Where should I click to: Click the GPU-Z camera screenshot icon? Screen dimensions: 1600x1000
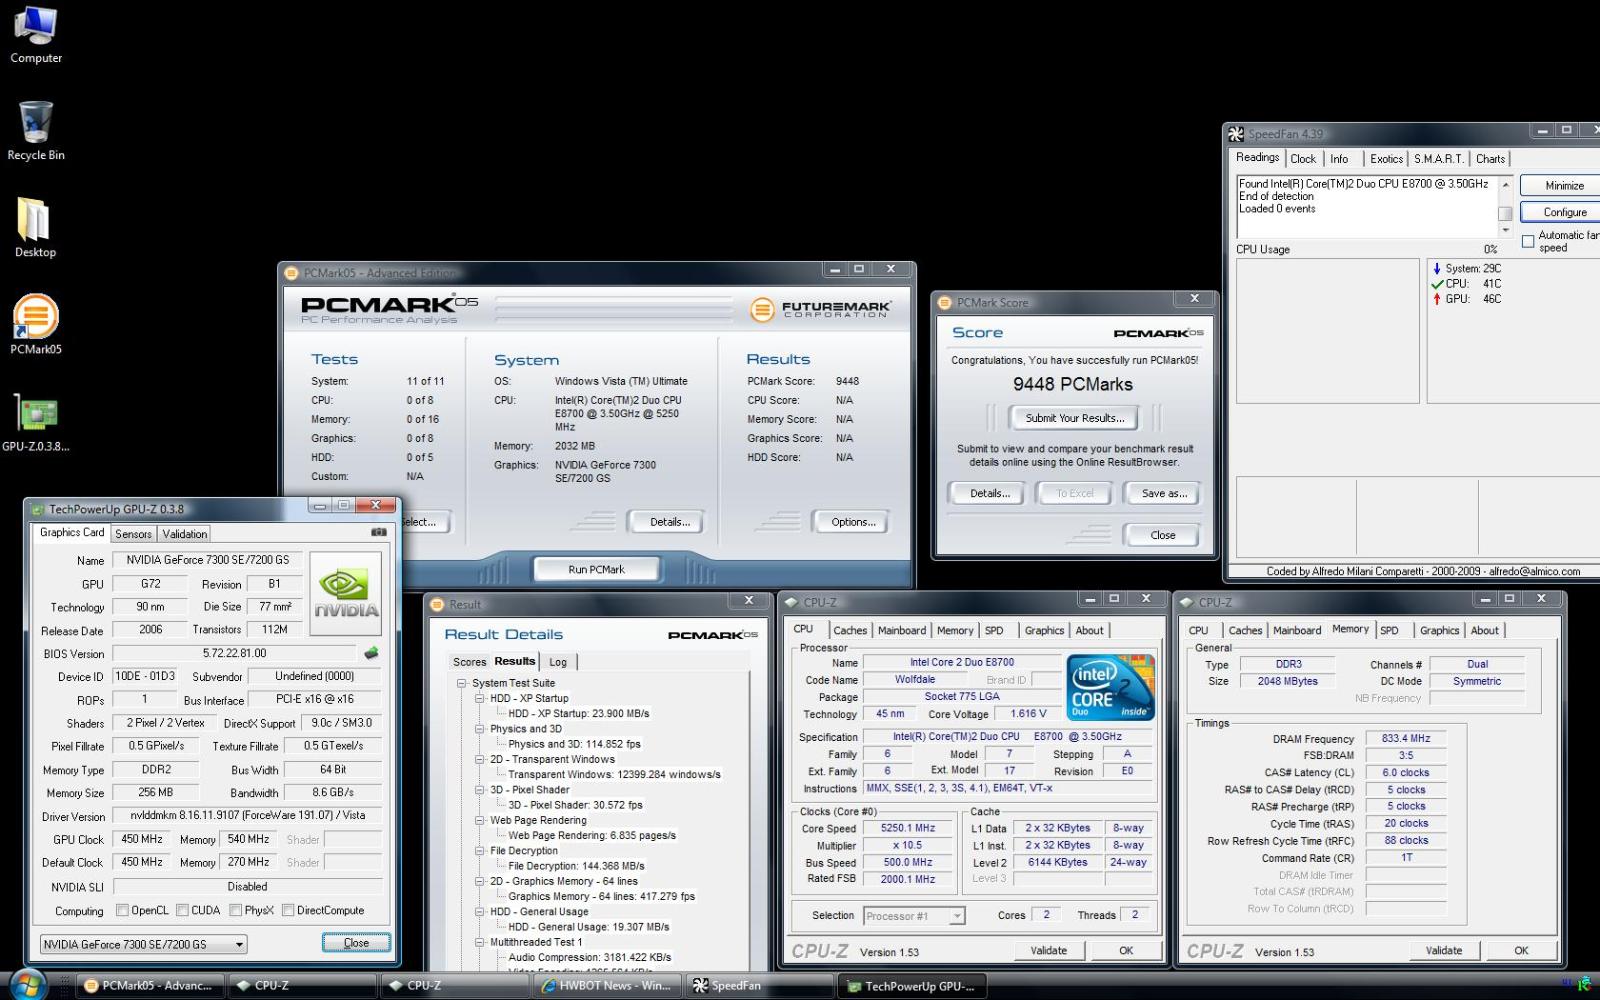379,532
